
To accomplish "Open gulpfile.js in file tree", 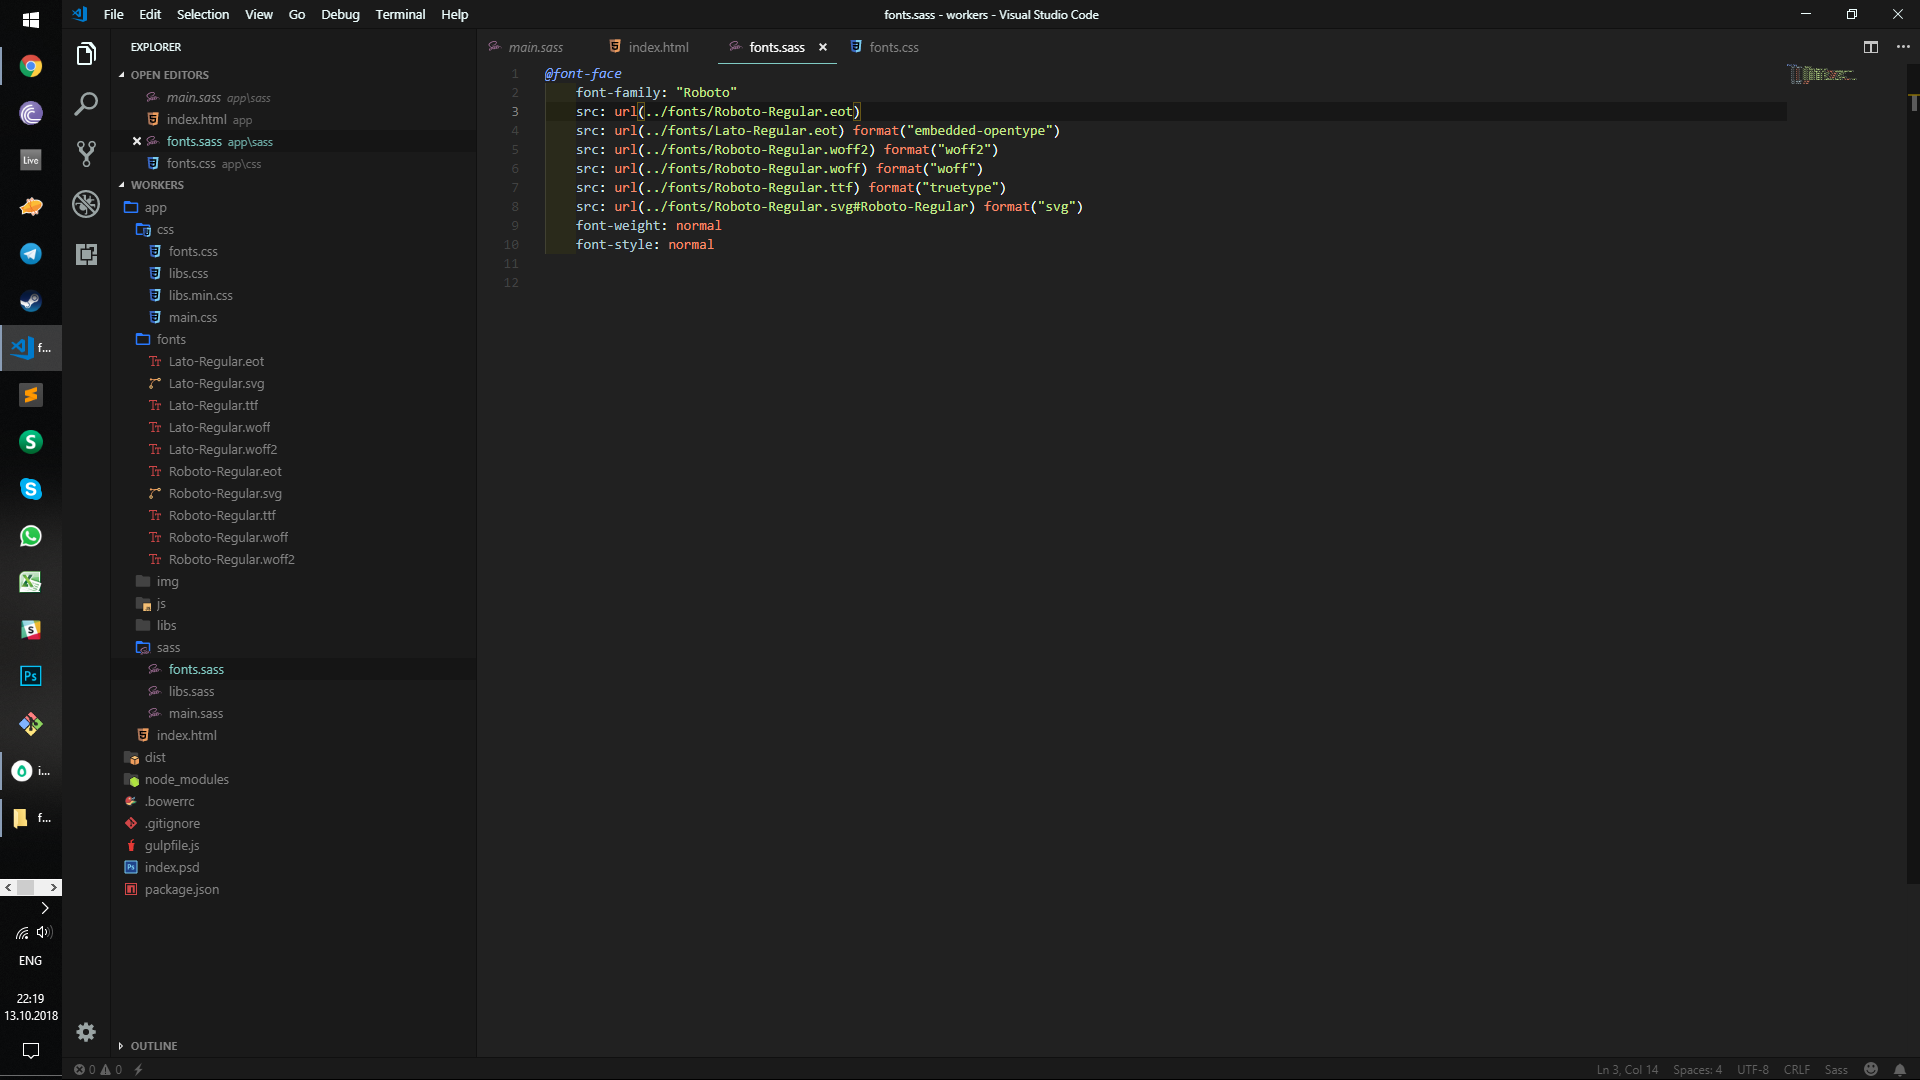I will [172, 845].
